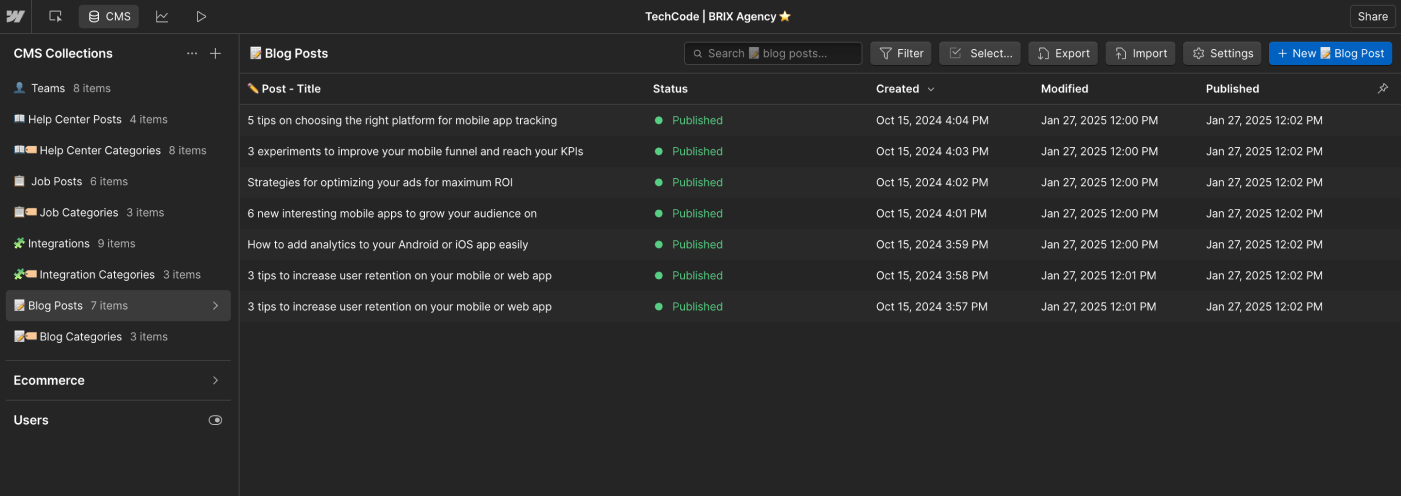Click the Oct 15, 2024 4:04 PM created date
The image size is (1401, 496).
click(932, 120)
